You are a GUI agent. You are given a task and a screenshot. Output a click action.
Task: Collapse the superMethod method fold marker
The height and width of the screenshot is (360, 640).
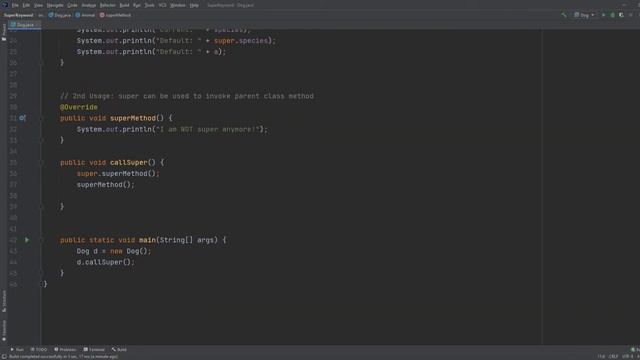(x=42, y=118)
